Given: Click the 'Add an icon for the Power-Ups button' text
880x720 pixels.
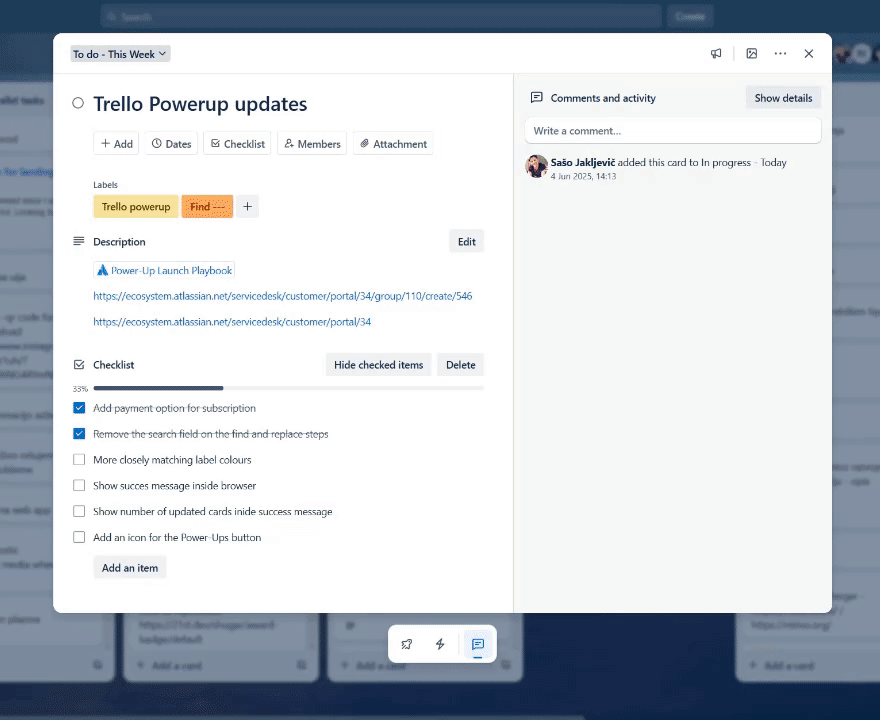Looking at the screenshot, I should click(x=177, y=537).
